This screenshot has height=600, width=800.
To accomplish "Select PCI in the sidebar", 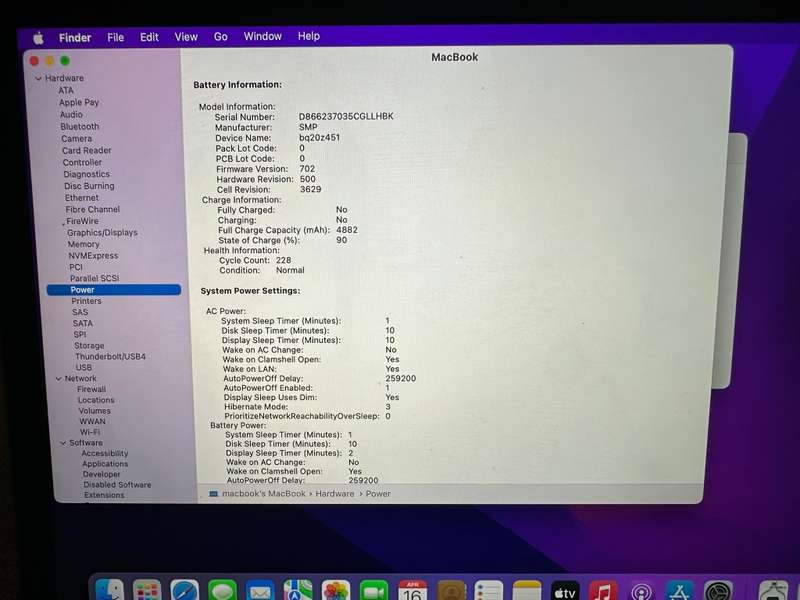I will (76, 267).
